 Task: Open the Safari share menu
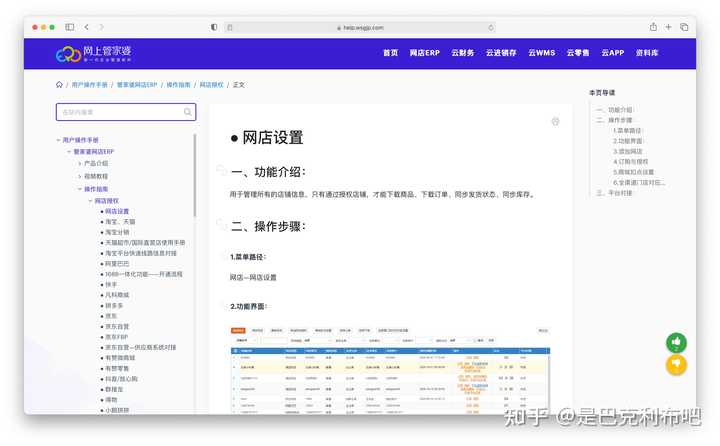point(653,27)
